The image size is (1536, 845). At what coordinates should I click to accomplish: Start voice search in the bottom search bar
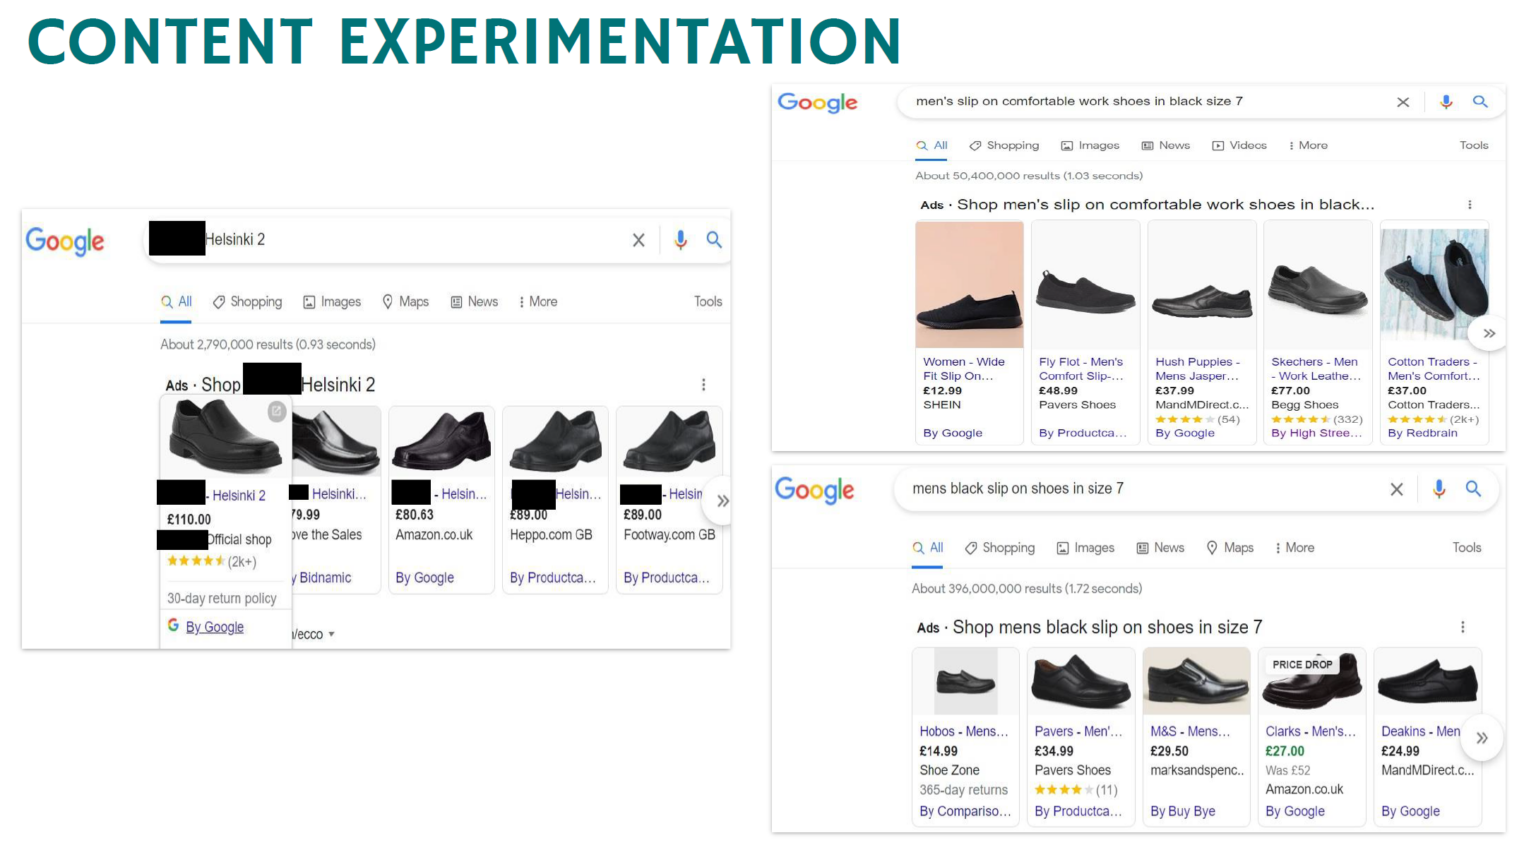(1440, 489)
